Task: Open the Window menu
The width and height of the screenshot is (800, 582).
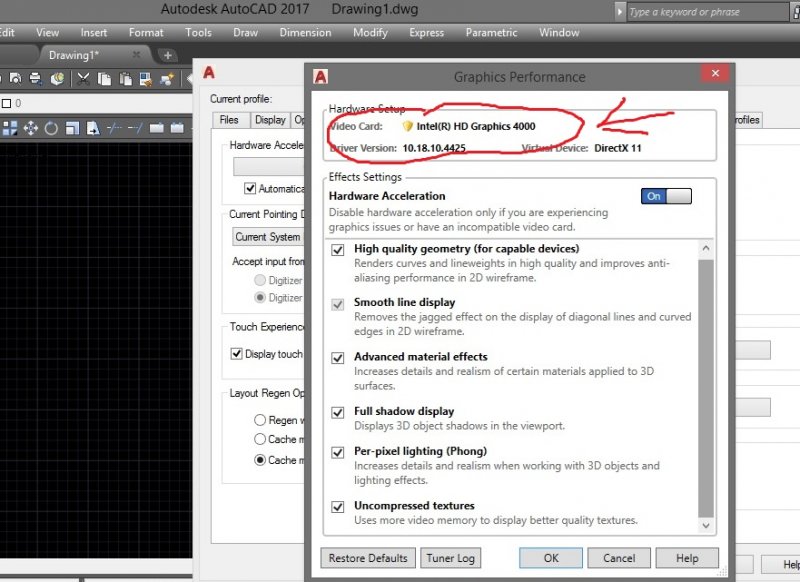Action: pos(559,33)
